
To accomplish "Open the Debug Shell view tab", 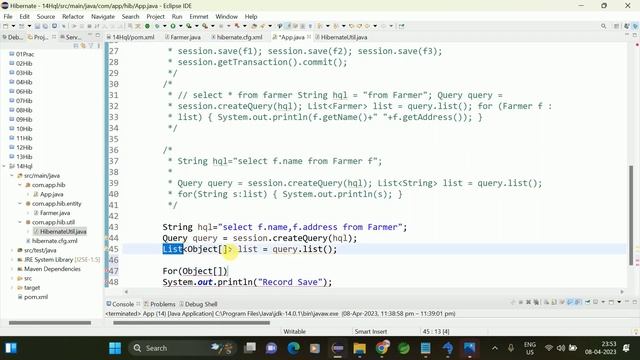I will click(x=198, y=304).
